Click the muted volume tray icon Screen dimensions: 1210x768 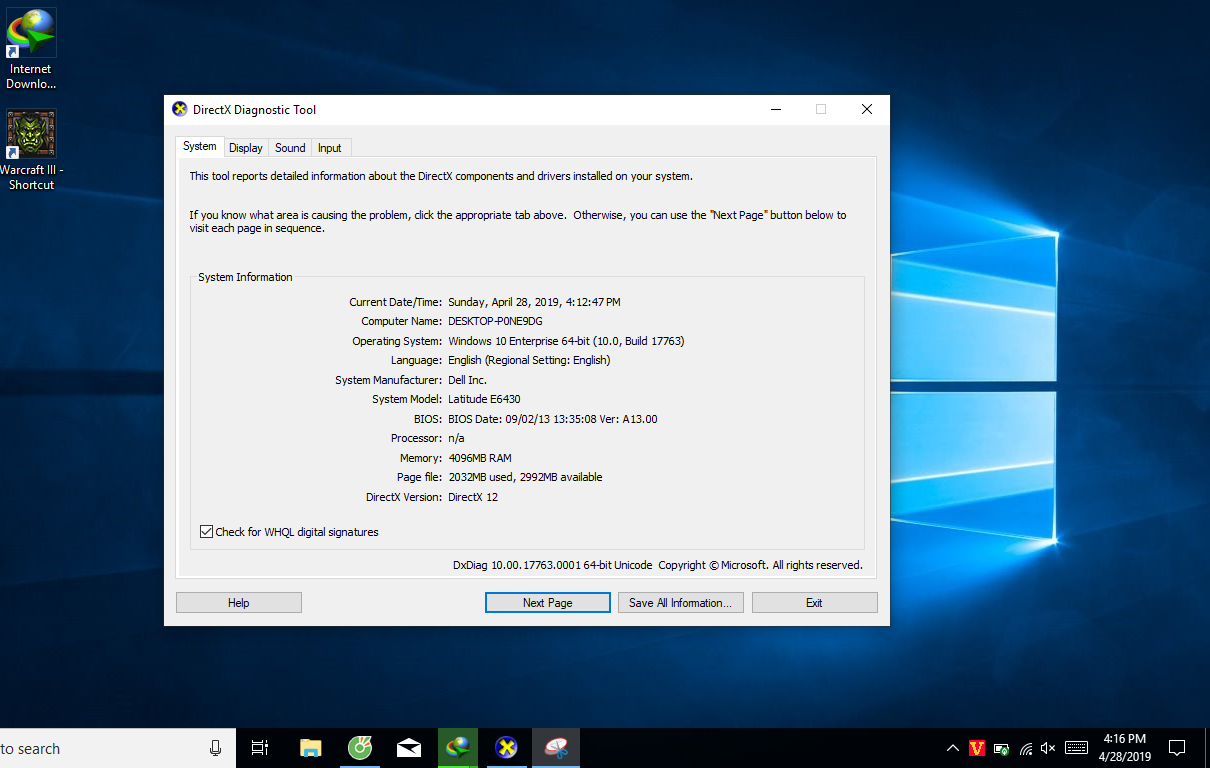[1048, 748]
